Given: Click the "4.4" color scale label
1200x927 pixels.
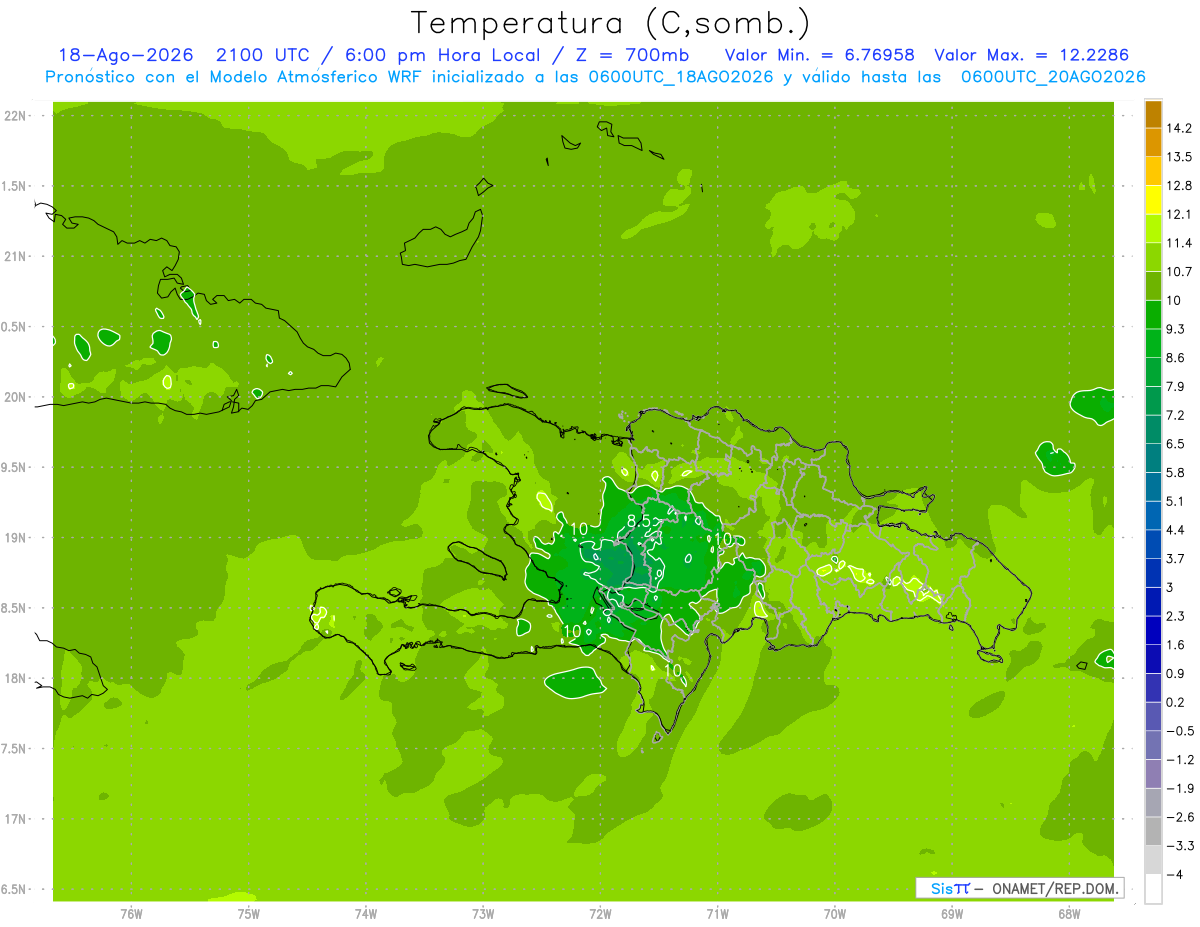Looking at the screenshot, I should 1177,529.
